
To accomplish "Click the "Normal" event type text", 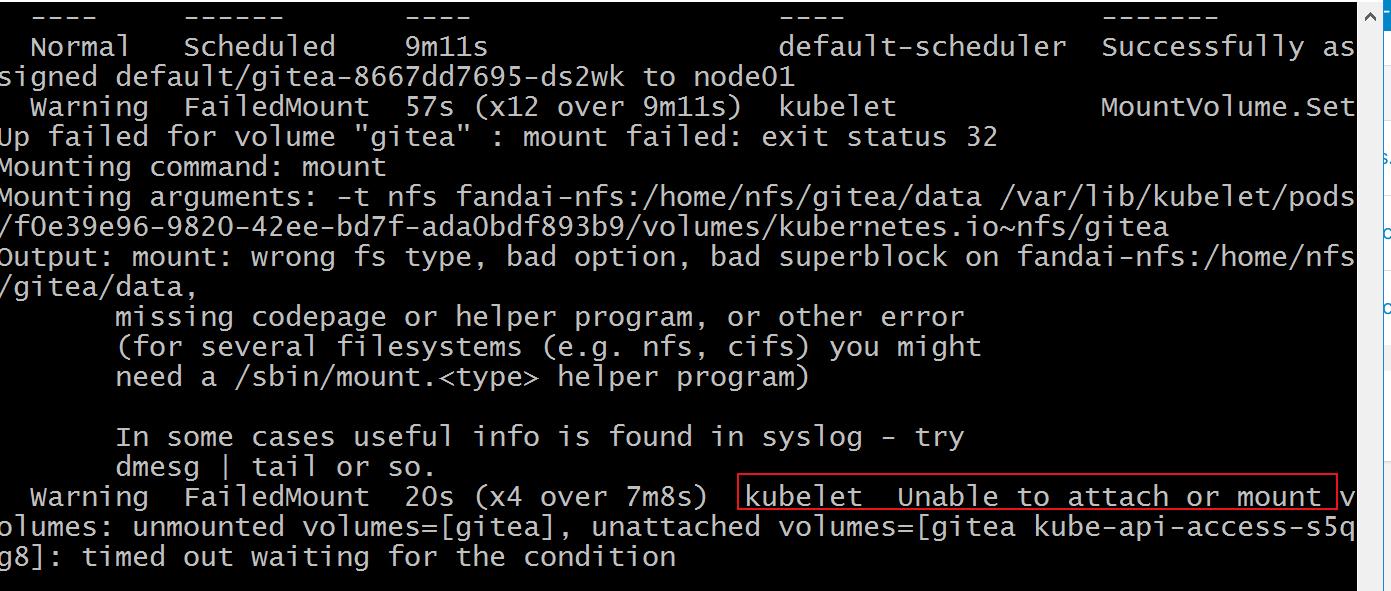I will click(x=80, y=47).
